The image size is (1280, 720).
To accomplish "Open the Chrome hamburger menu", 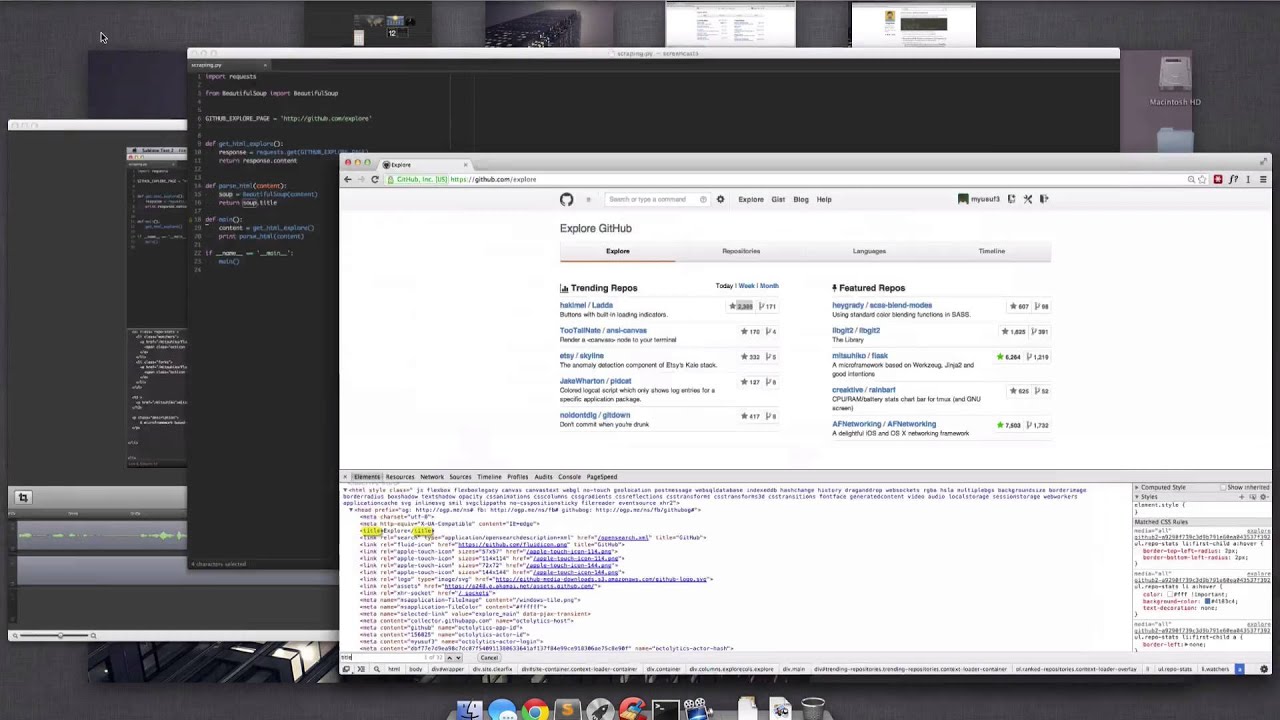I will tap(1263, 179).
